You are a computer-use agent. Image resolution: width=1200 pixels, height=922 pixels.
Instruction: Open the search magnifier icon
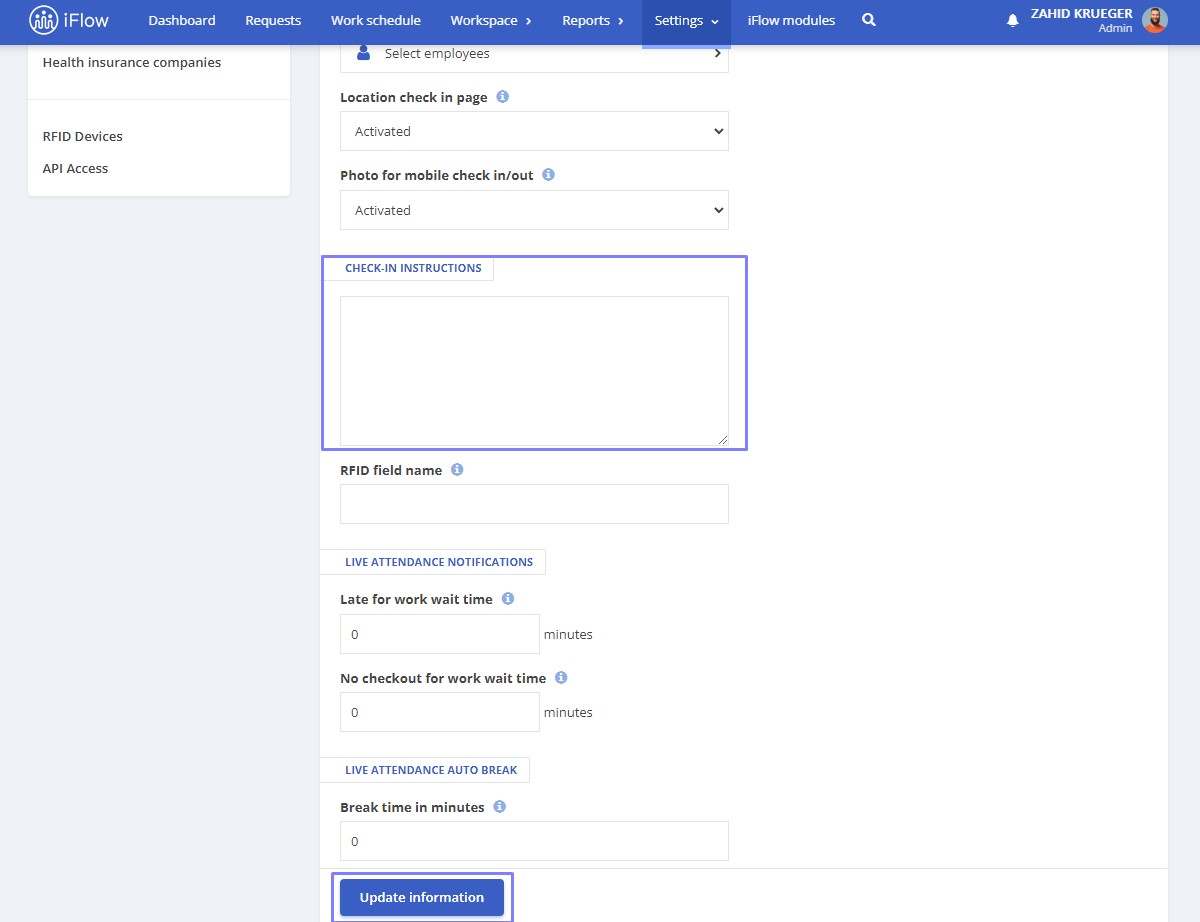coord(869,20)
